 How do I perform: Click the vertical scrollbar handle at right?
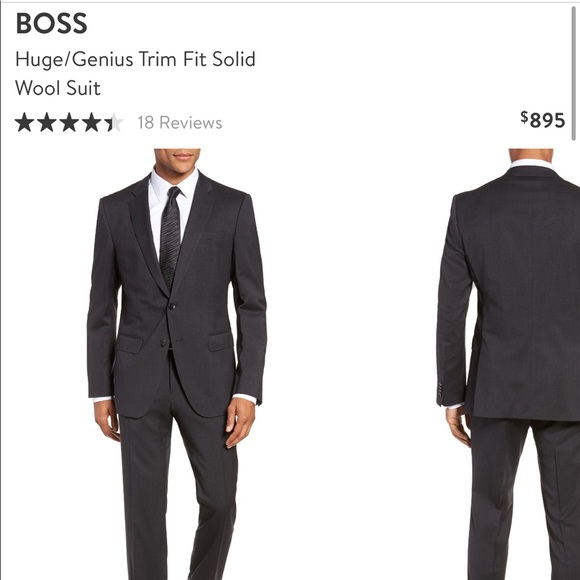(x=574, y=73)
